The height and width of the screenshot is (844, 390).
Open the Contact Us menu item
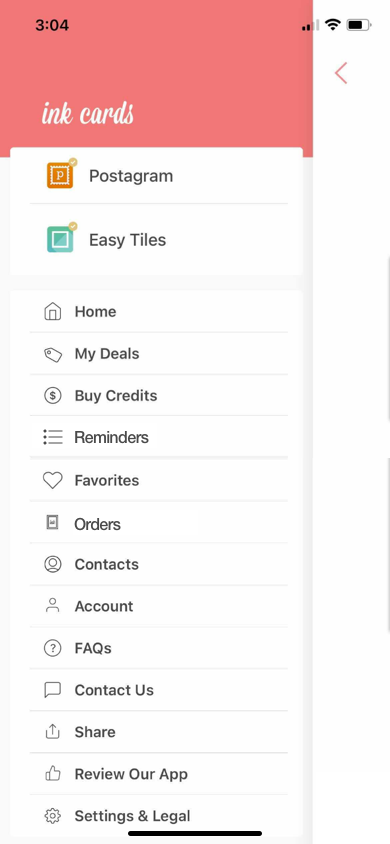(x=159, y=690)
